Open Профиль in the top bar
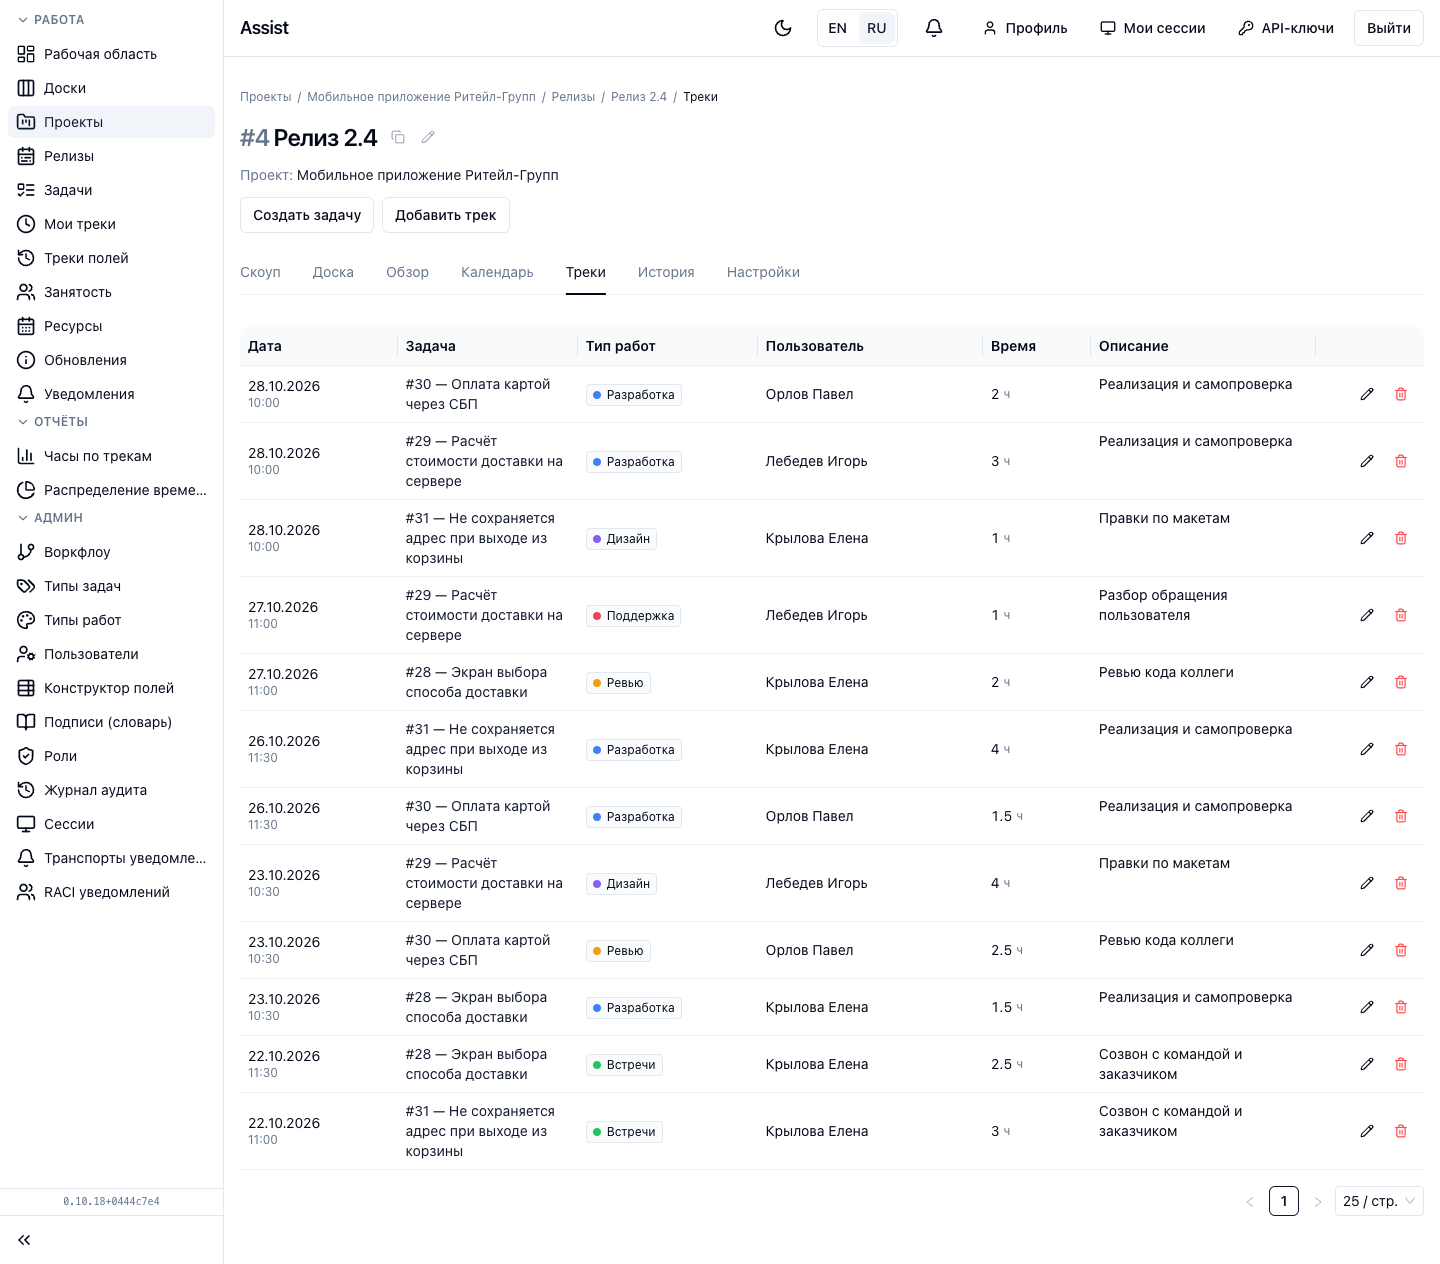 pyautogui.click(x=1025, y=28)
